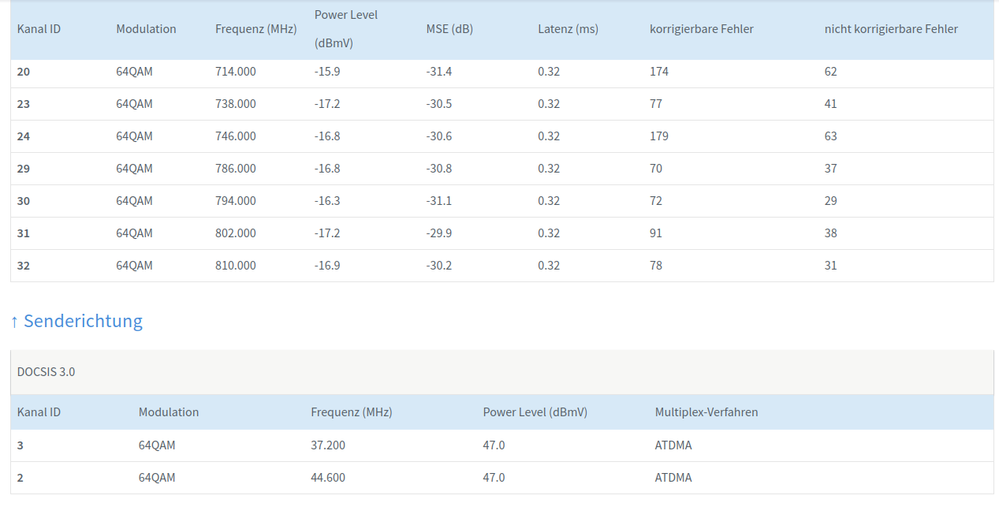This screenshot has height=510, width=999.
Task: Click the Kanal ID header in upper table
Action: [x=39, y=29]
